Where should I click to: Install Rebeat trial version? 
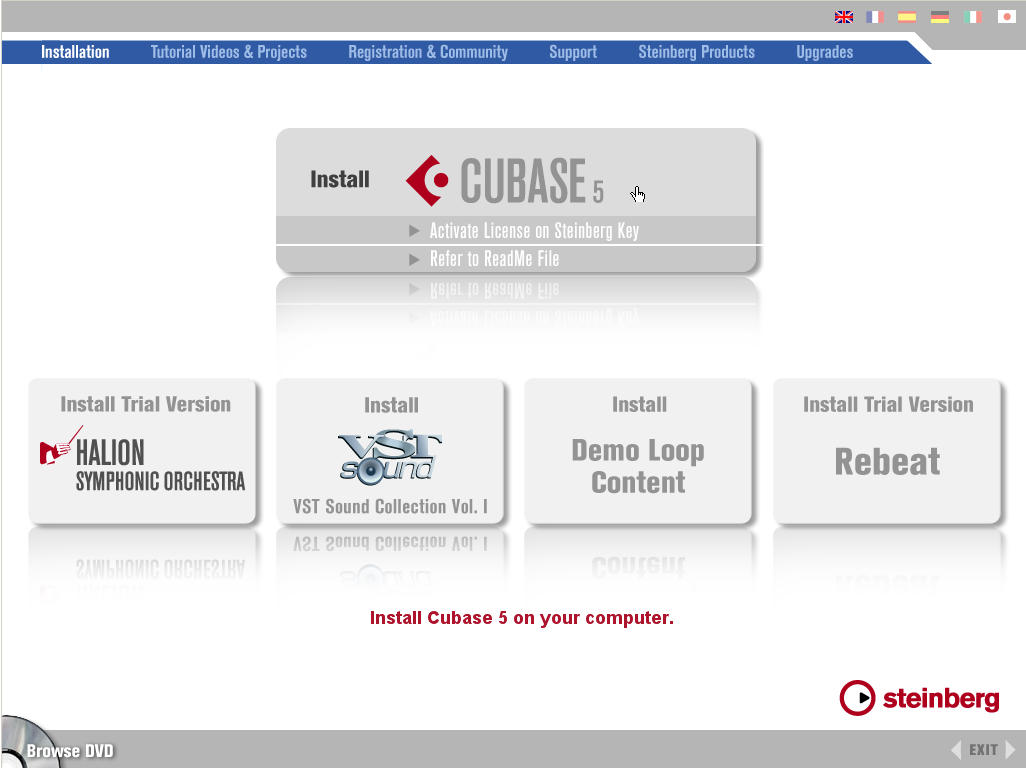[x=887, y=451]
